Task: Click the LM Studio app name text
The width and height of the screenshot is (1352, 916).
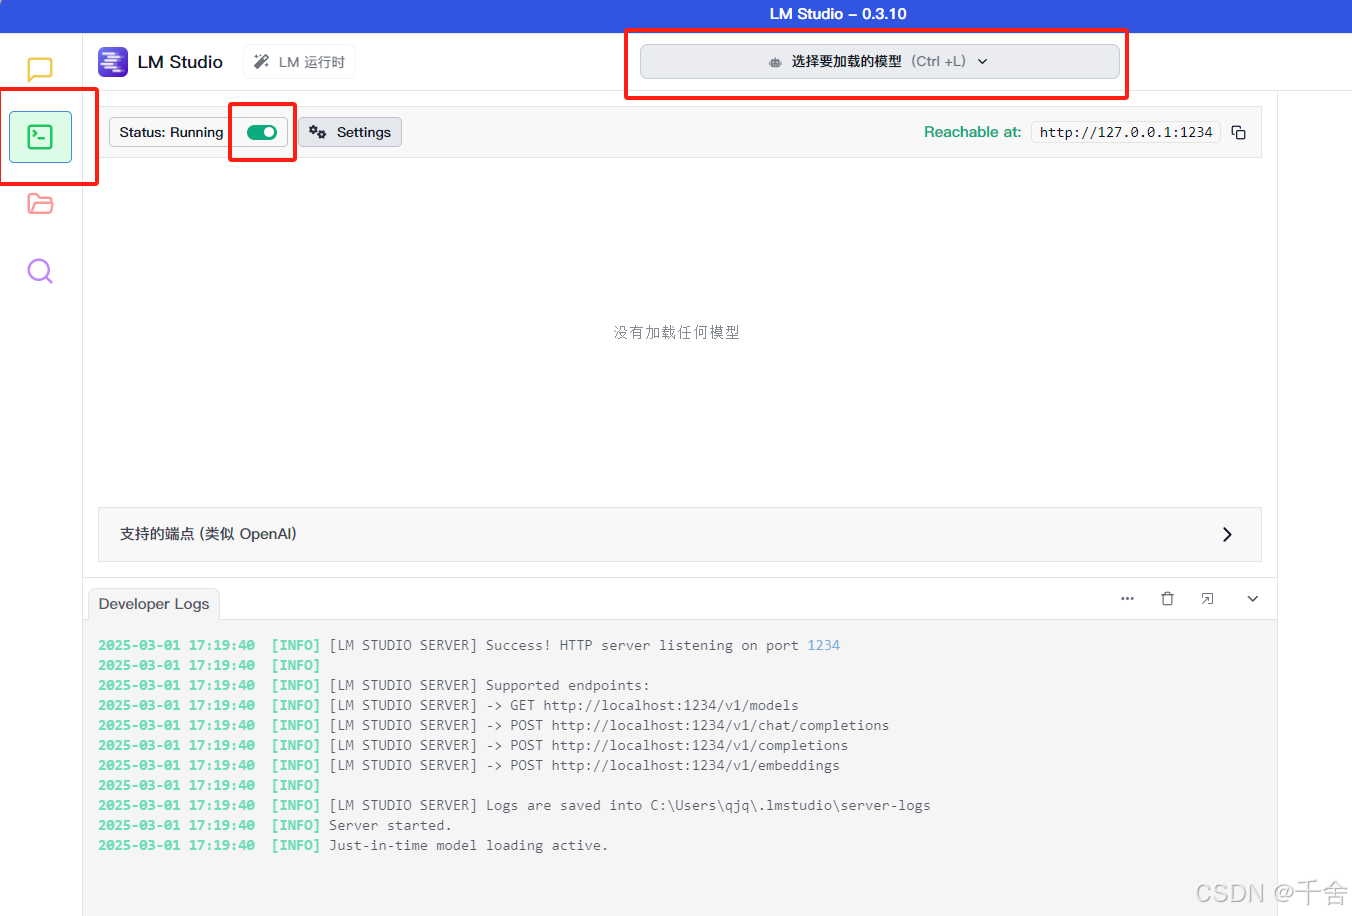Action: click(180, 62)
